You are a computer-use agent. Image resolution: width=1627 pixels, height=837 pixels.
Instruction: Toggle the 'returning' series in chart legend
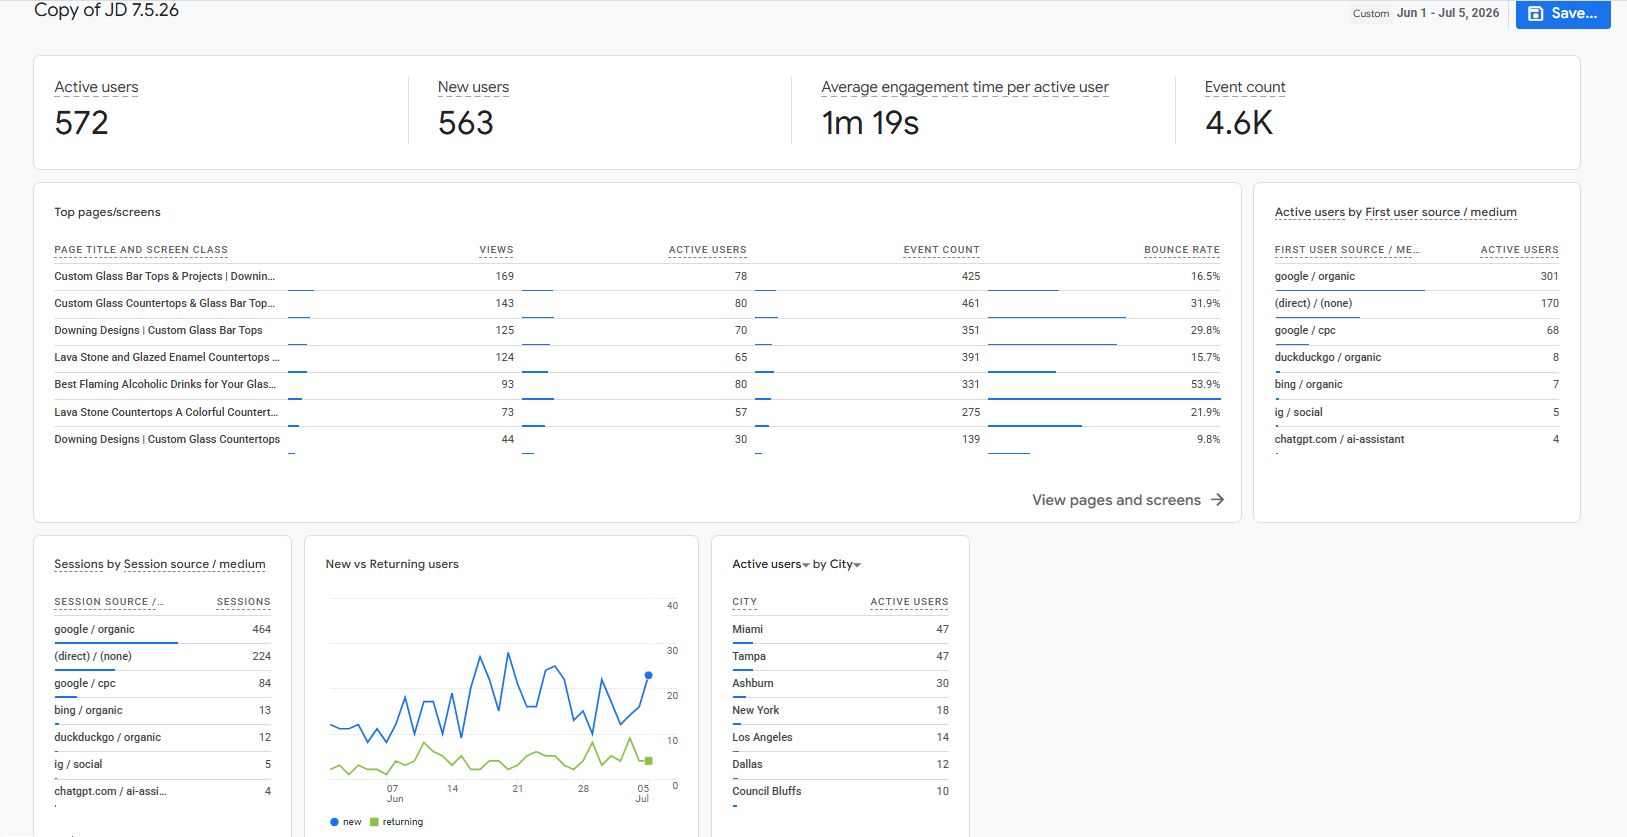pyautogui.click(x=397, y=822)
